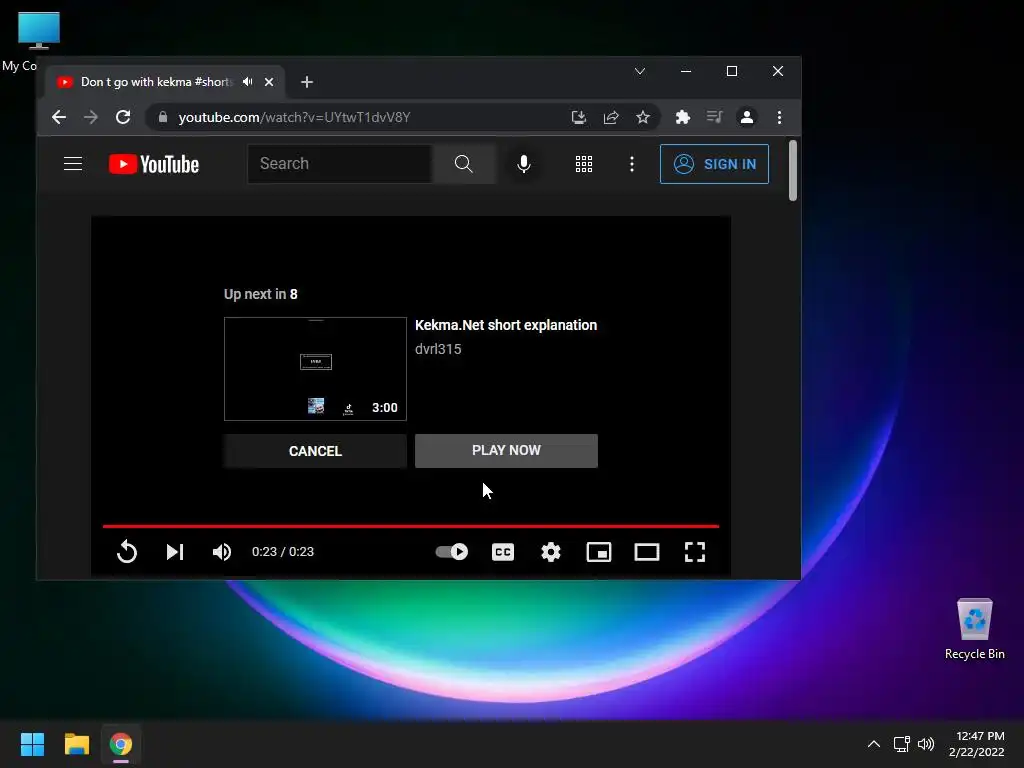Viewport: 1024px width, 768px height.
Task: Click SIGN IN button
Action: 714,164
